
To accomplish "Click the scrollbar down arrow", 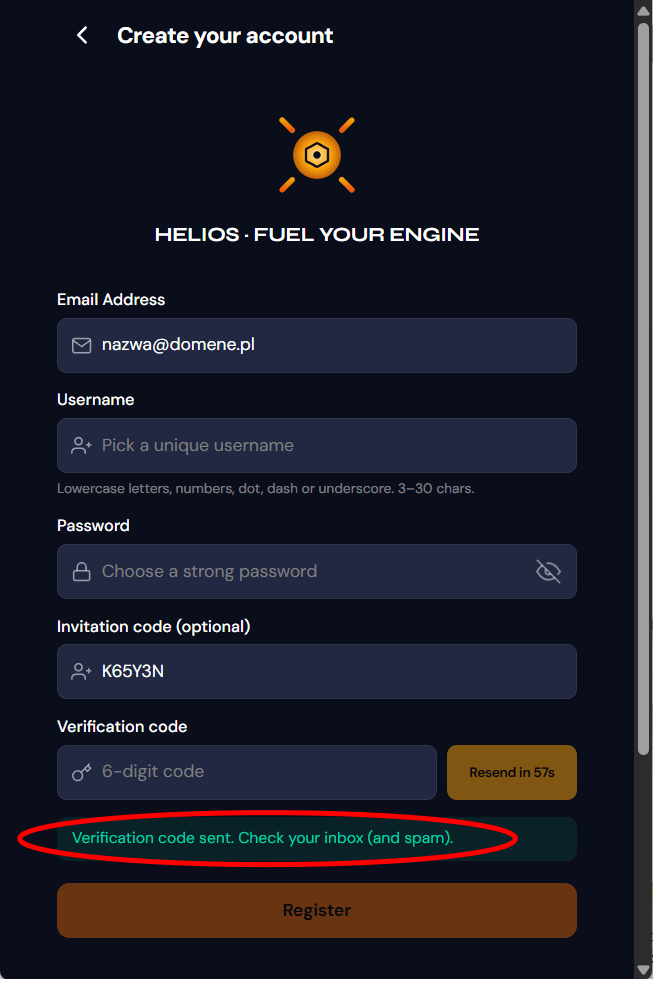I will (x=643, y=969).
